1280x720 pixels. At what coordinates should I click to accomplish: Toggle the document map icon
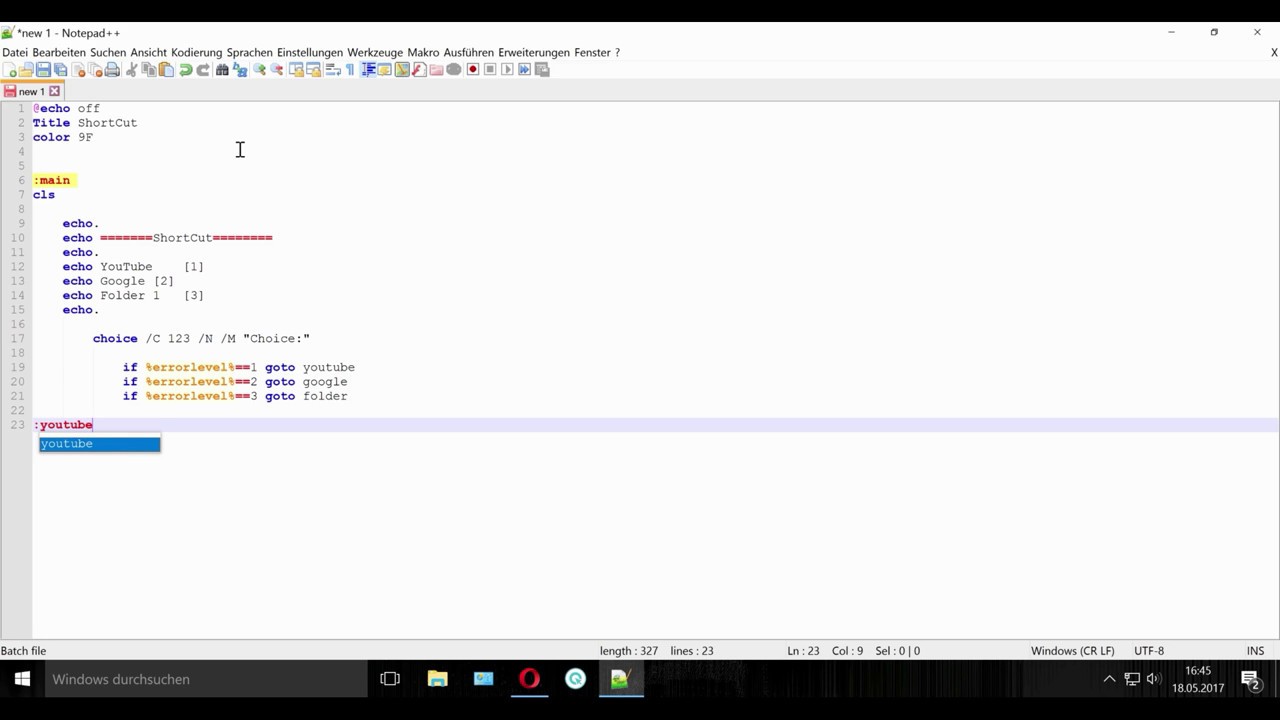pyautogui.click(x=402, y=70)
